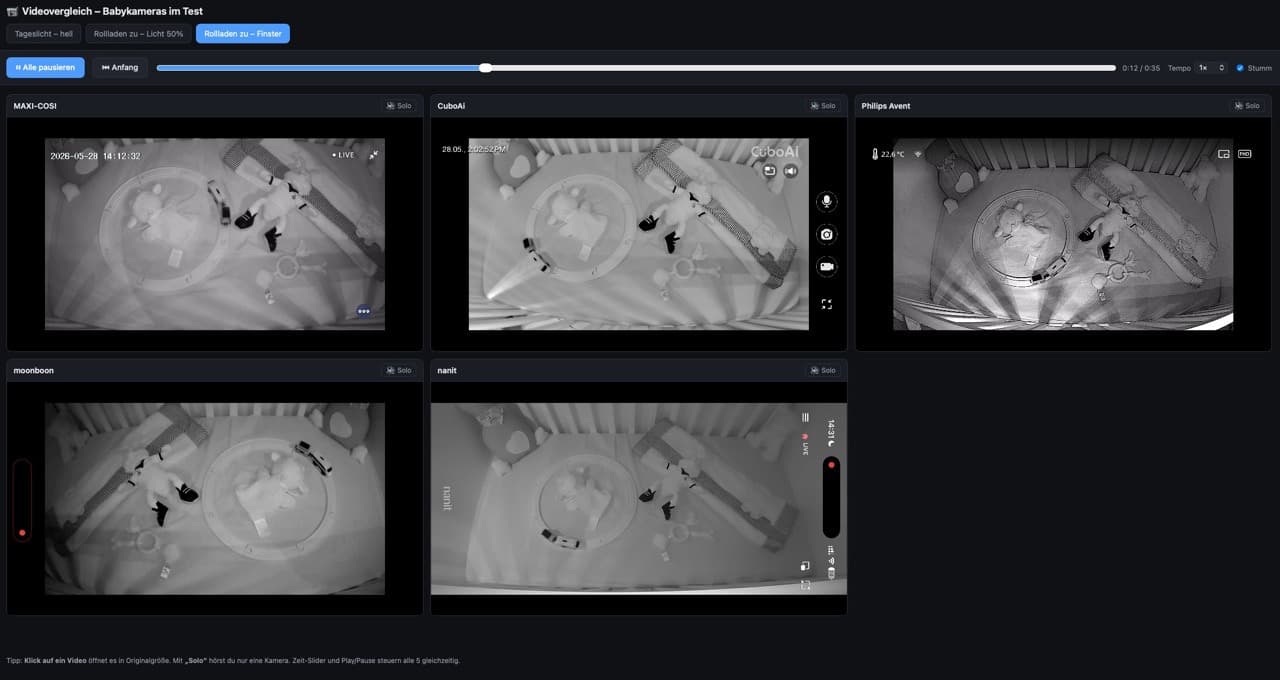
Task: Click the hamburger menu icon in nanit video
Action: click(x=805, y=417)
